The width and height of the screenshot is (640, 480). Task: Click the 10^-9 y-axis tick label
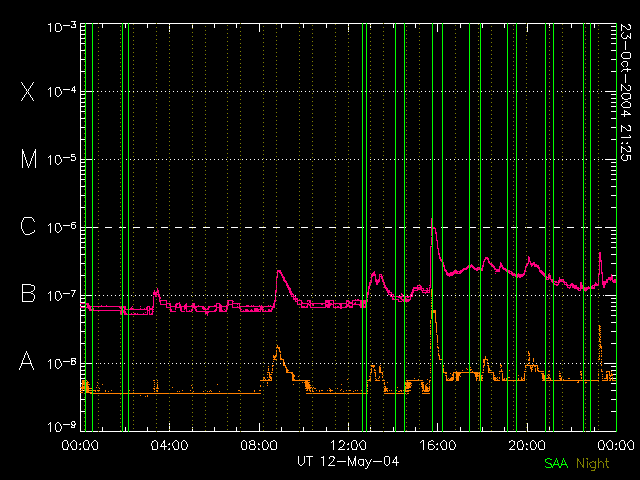pos(62,427)
